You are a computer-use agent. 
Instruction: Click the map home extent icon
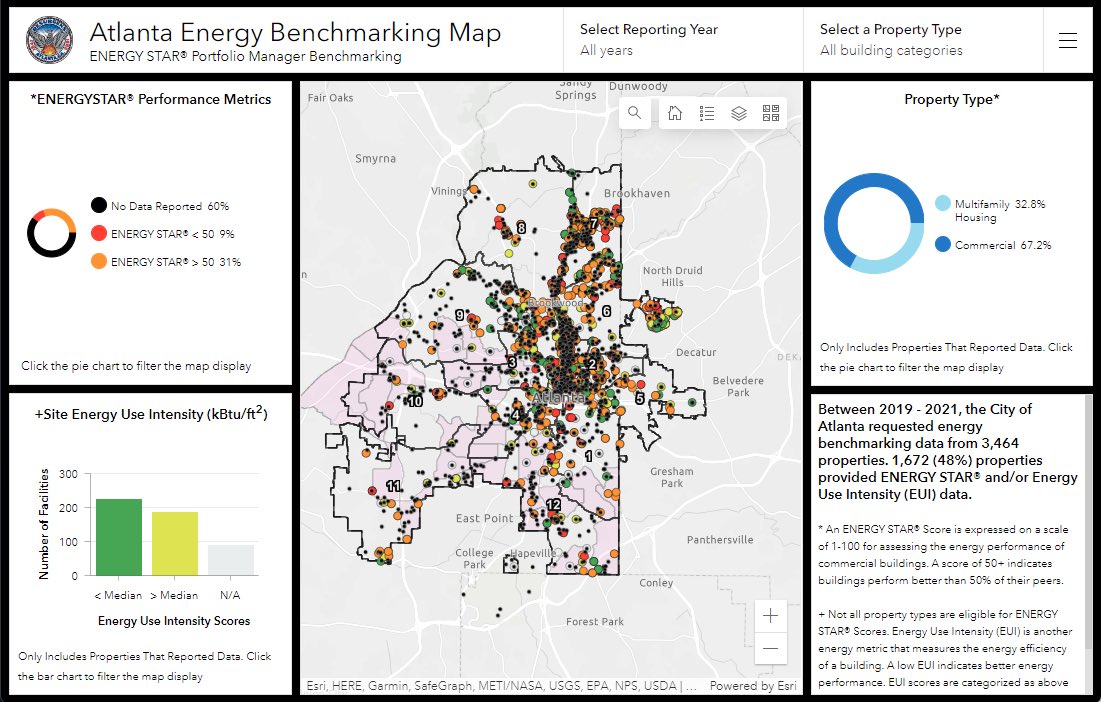point(675,113)
